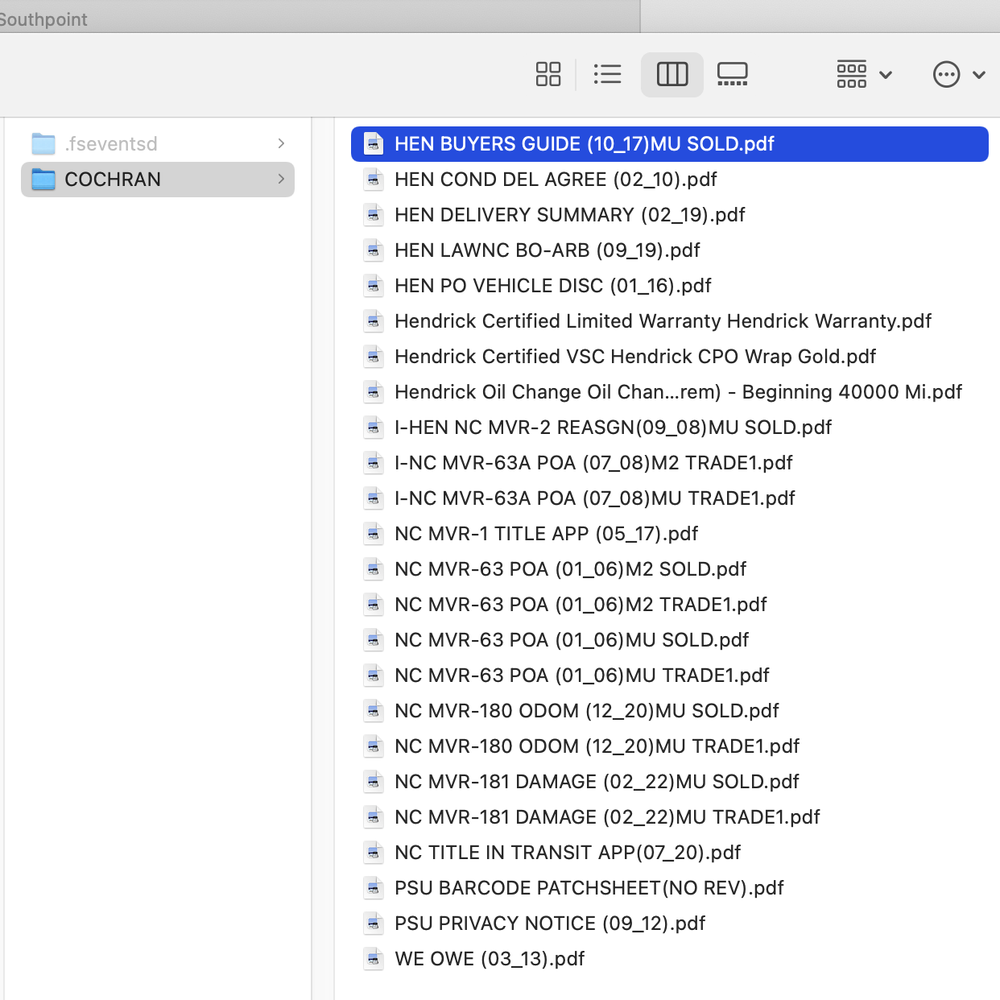Screen dimensions: 1000x1000
Task: Select column view mode
Action: coord(672,74)
